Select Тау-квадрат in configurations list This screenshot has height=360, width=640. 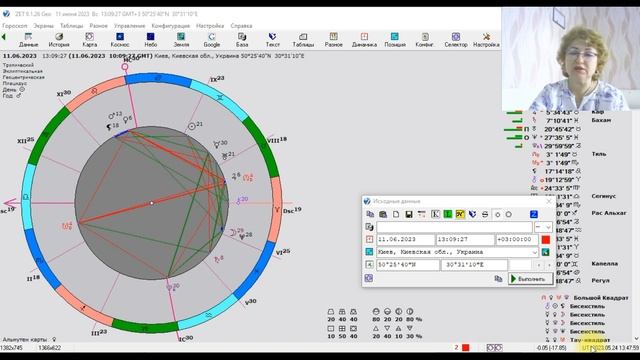pyautogui.click(x=590, y=340)
